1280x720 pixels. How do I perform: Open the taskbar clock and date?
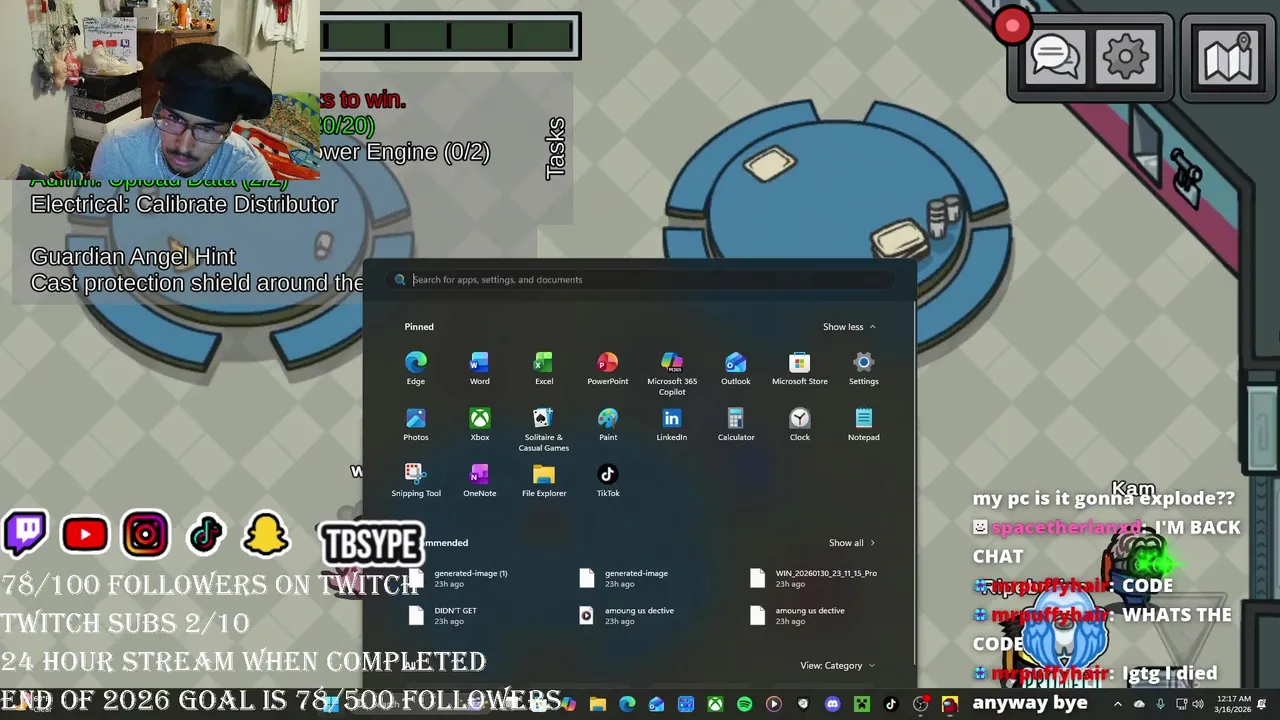pyautogui.click(x=1235, y=705)
